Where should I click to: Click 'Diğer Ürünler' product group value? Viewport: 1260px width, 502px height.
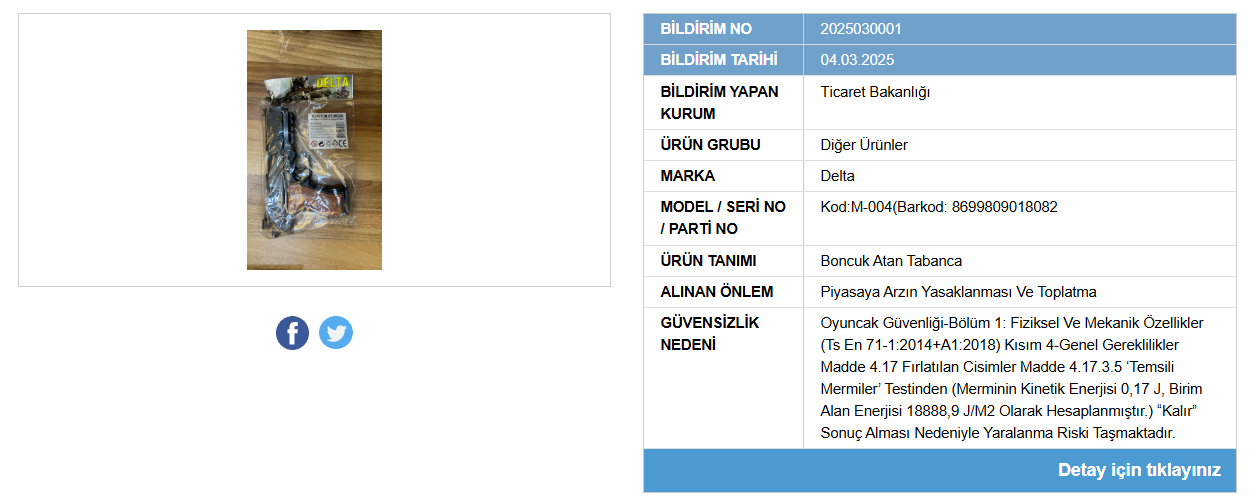pos(864,145)
